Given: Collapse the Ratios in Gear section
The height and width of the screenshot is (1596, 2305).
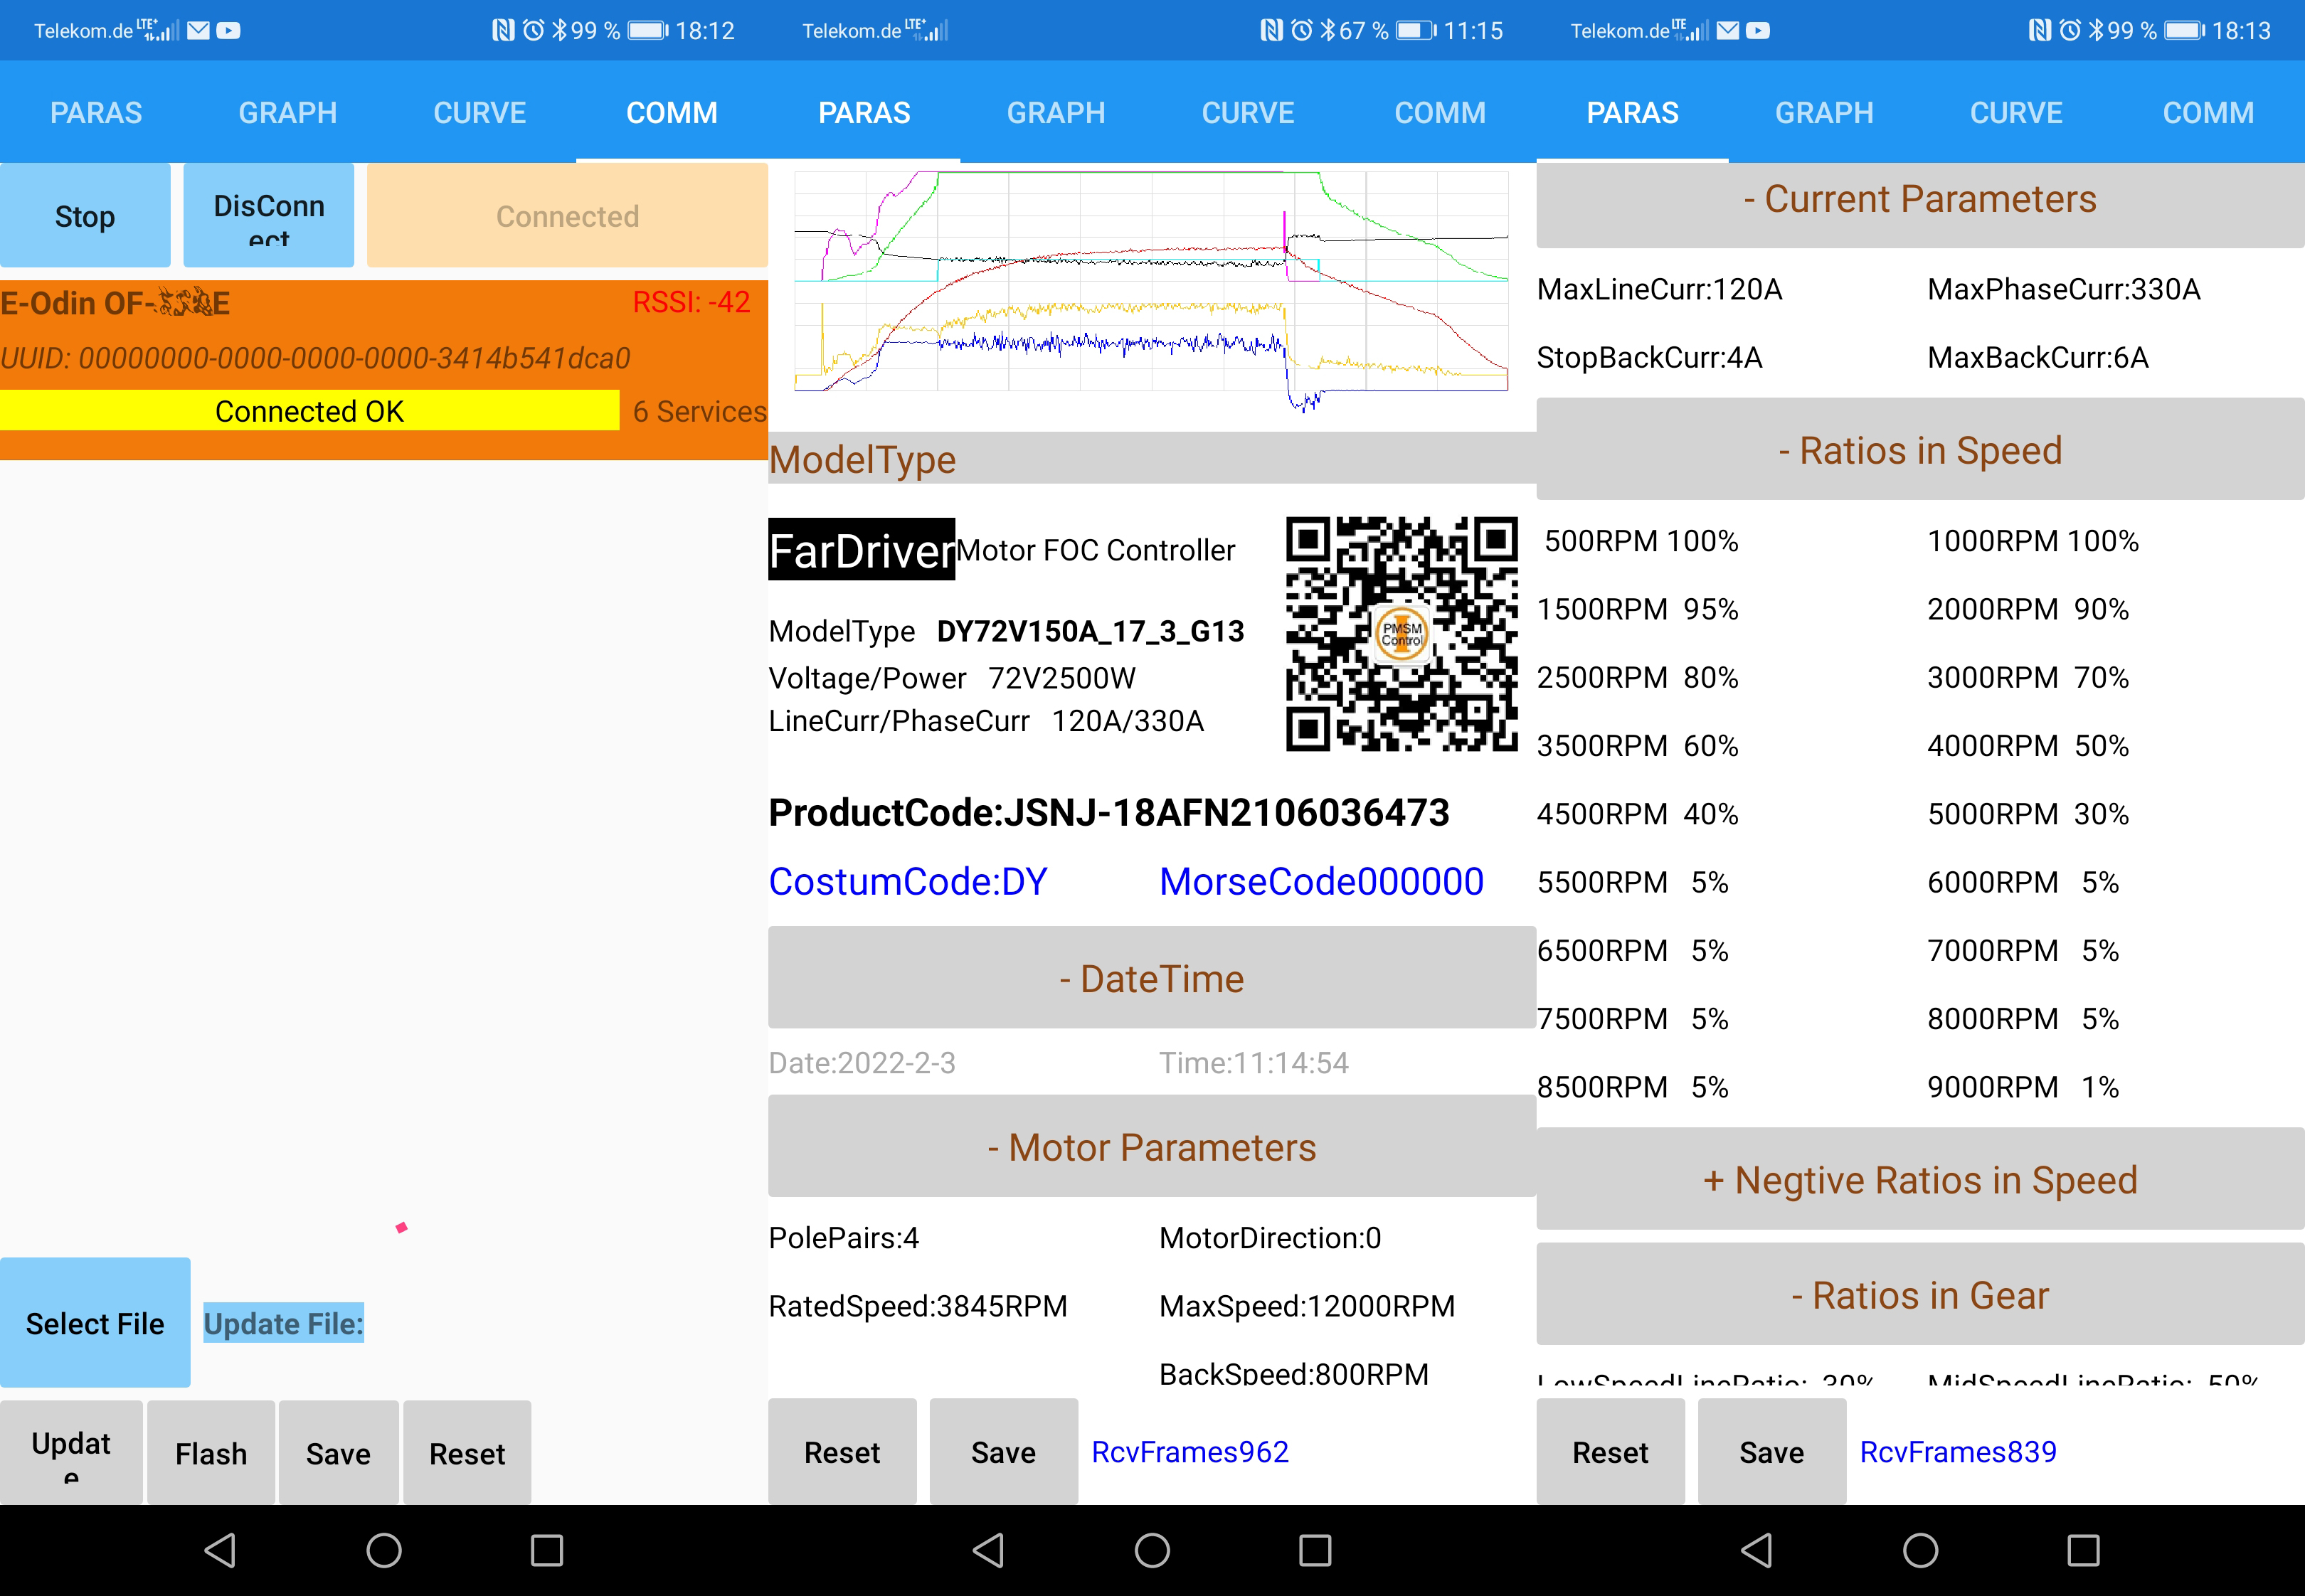Looking at the screenshot, I should (1919, 1295).
